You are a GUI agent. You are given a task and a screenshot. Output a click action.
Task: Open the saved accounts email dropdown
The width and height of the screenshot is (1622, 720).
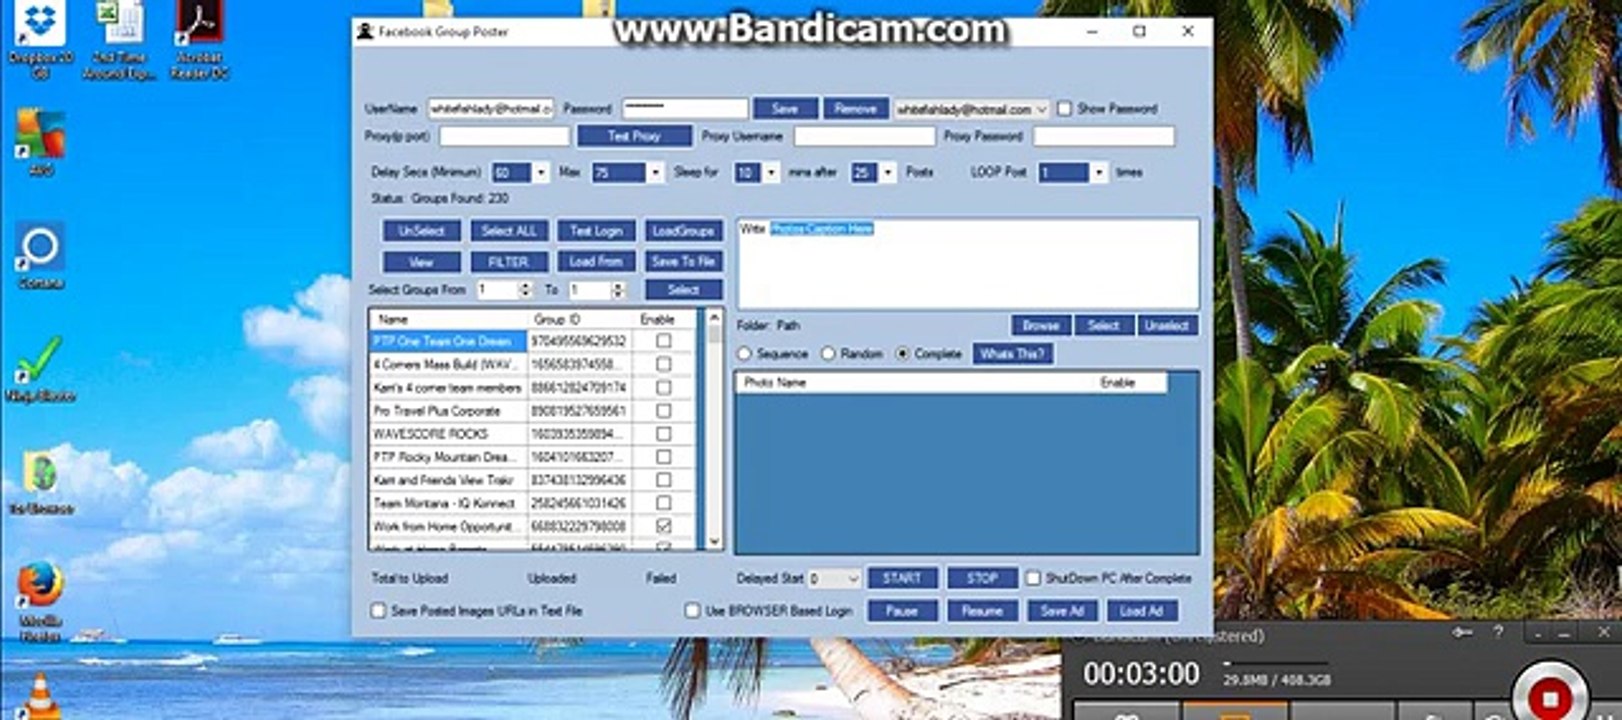[x=1041, y=109]
